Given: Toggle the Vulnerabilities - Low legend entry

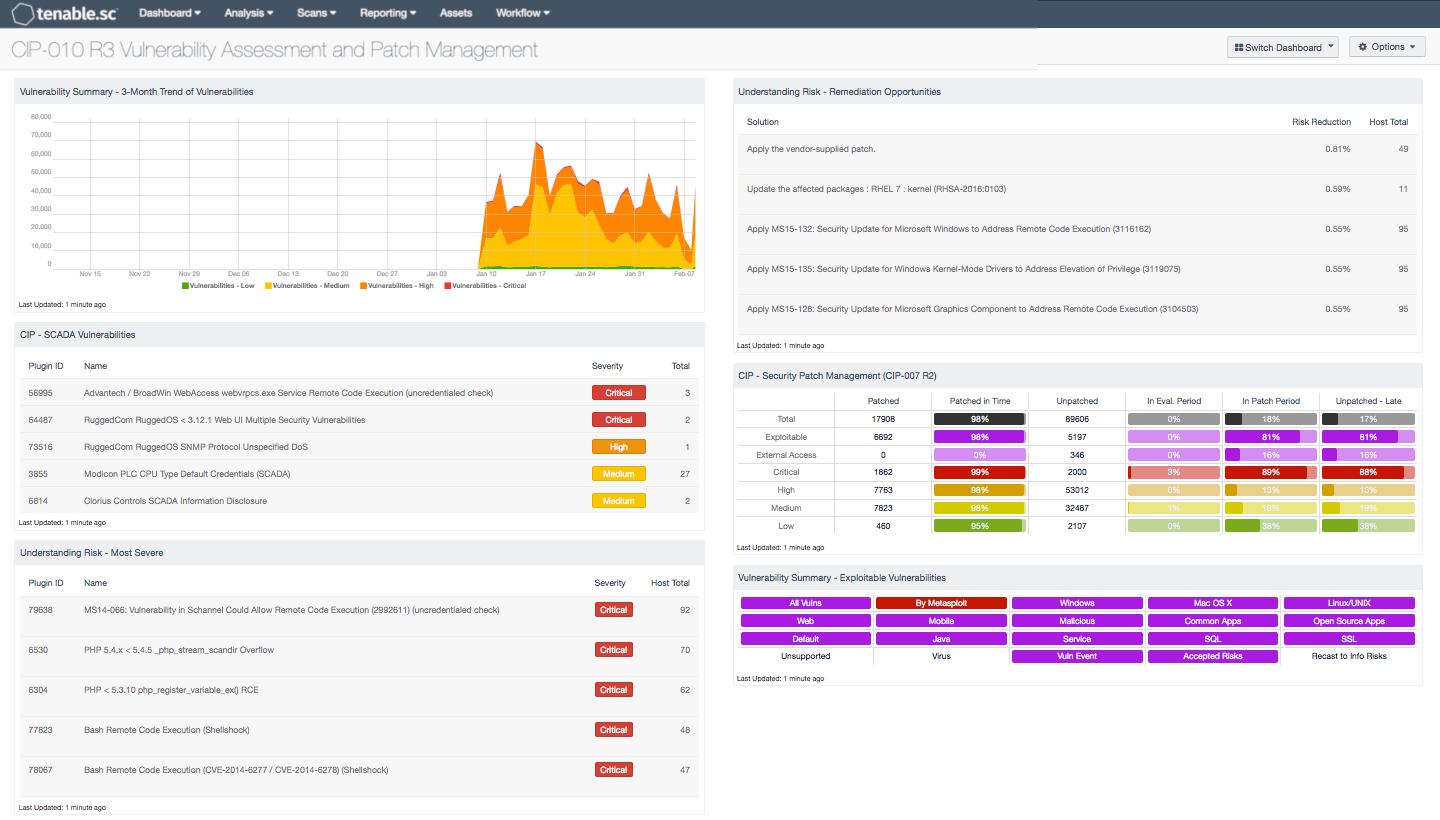Looking at the screenshot, I should [x=220, y=285].
